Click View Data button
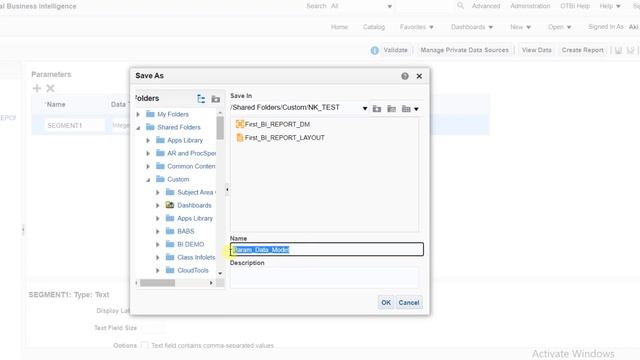The height and width of the screenshot is (360, 640). tap(536, 50)
